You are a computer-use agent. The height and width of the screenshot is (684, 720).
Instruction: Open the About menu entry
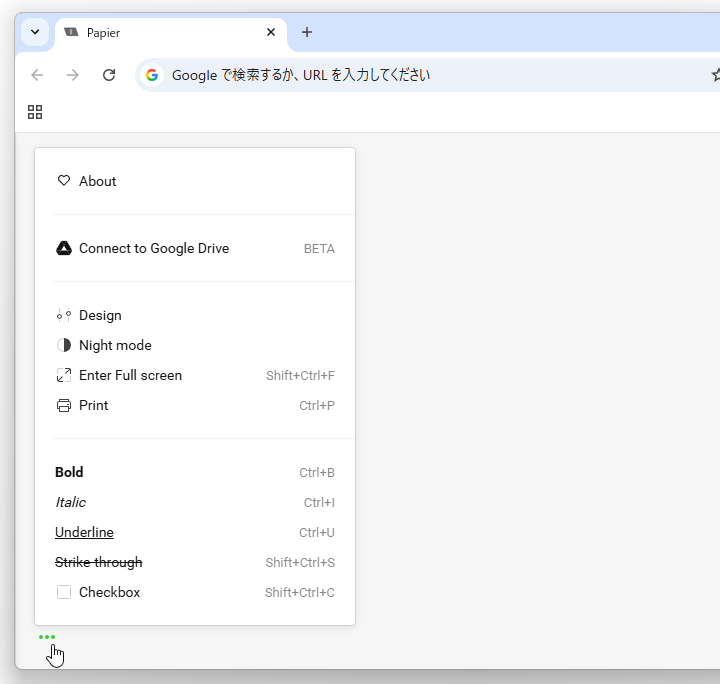[x=97, y=181]
